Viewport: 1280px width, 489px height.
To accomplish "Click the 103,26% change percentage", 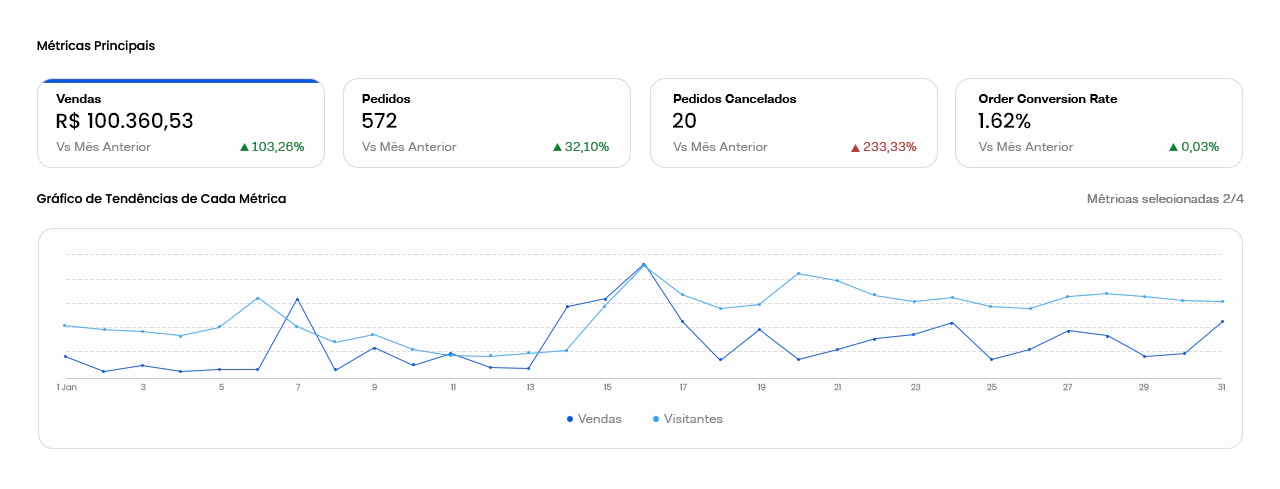I will 278,147.
